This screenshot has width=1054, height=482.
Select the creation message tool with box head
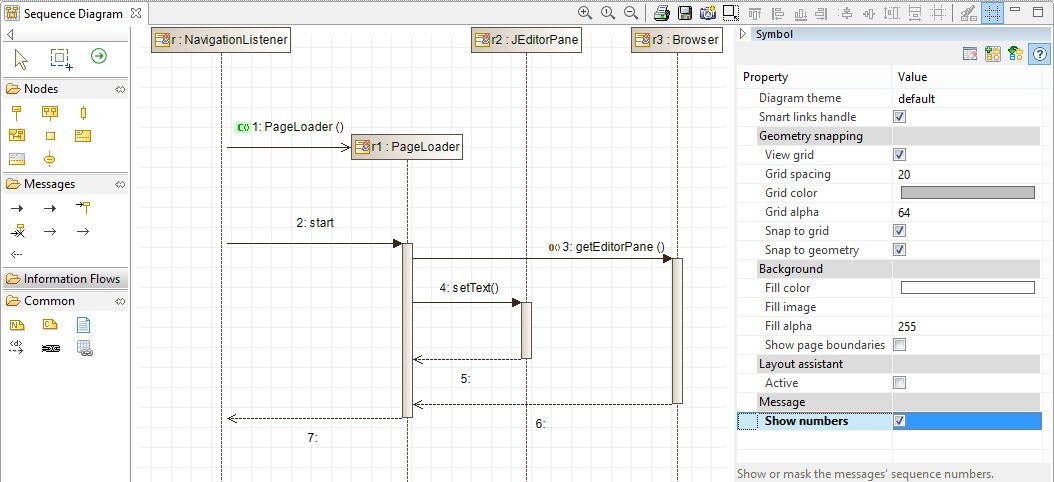tap(83, 208)
